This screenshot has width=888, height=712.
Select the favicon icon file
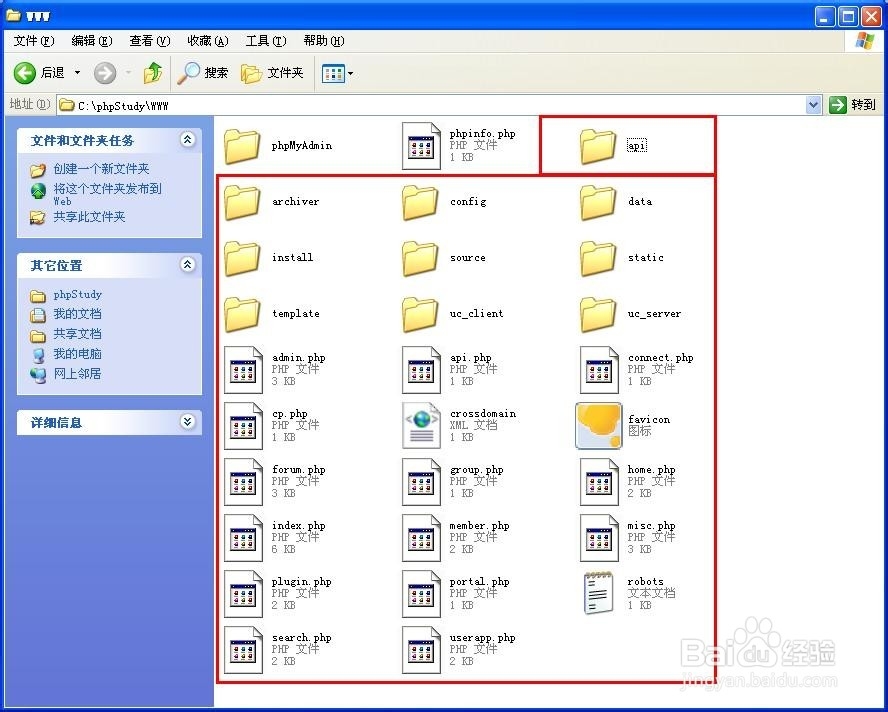click(x=599, y=426)
